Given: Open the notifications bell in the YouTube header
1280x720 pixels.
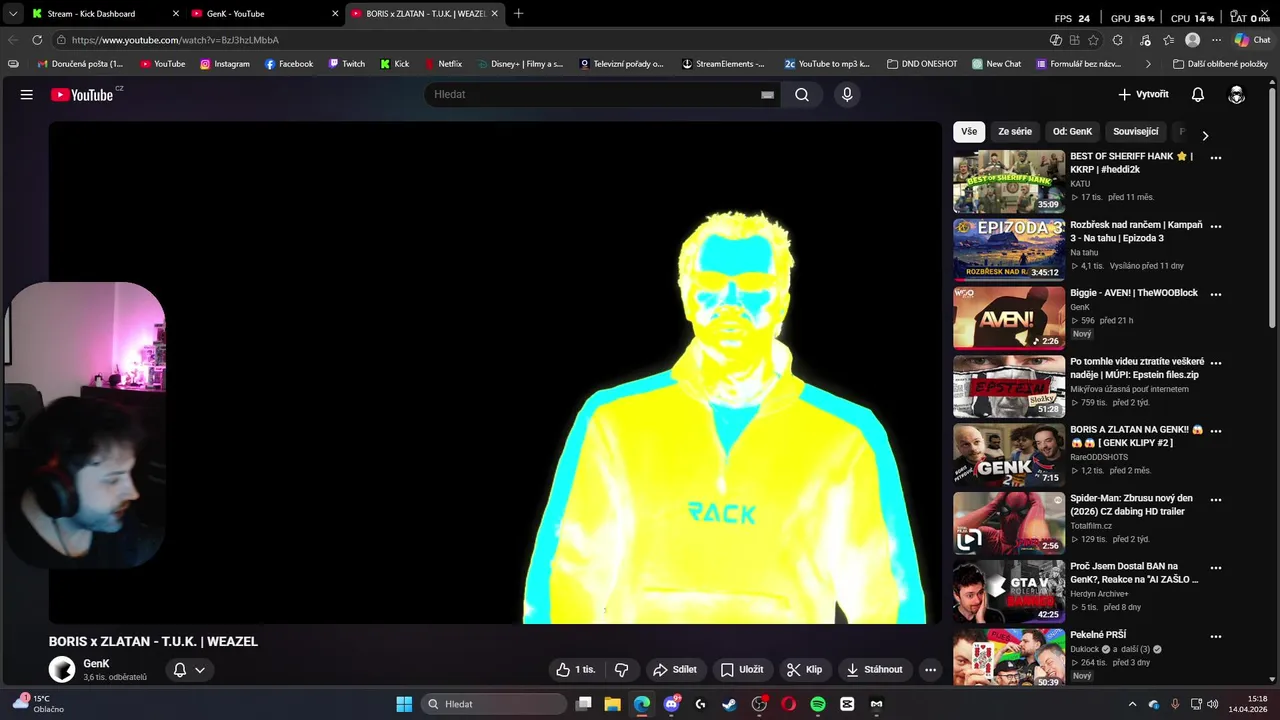Looking at the screenshot, I should click(x=1198, y=95).
